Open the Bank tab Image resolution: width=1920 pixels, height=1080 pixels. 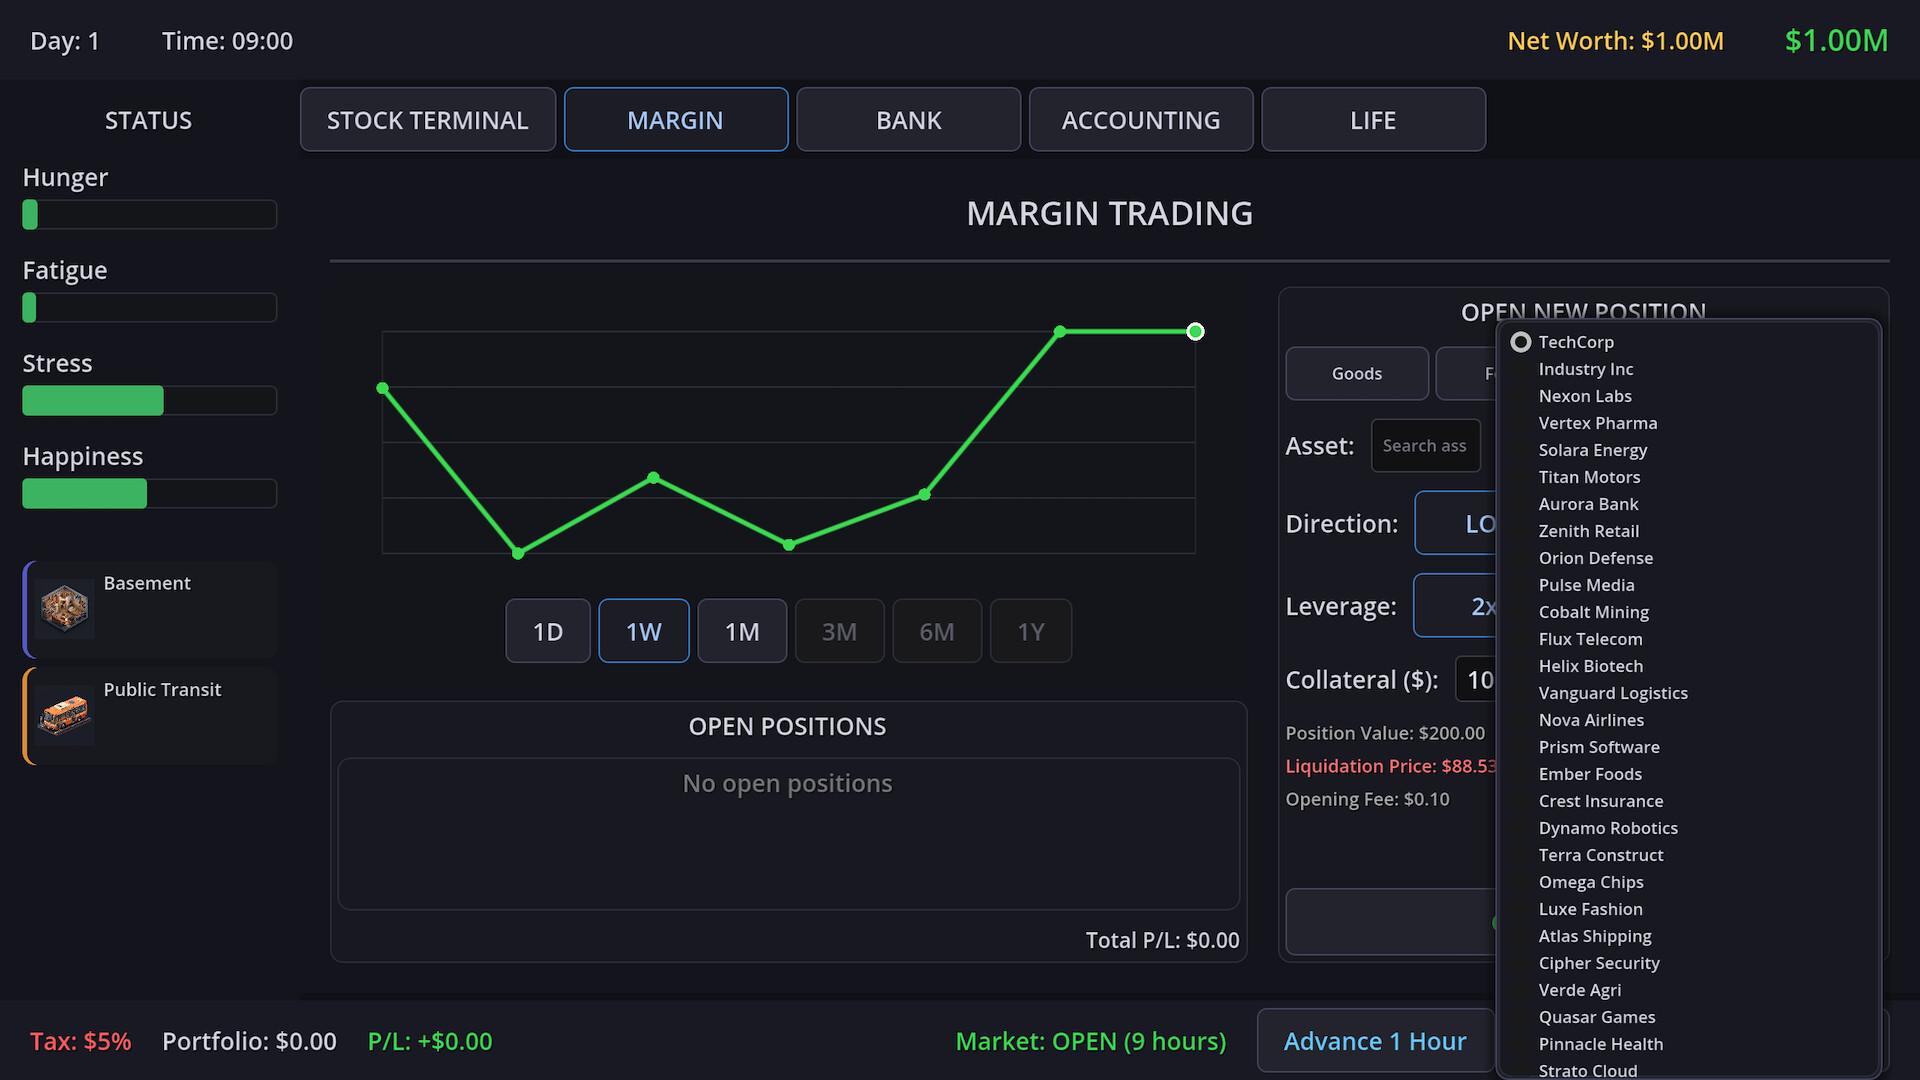pos(908,120)
